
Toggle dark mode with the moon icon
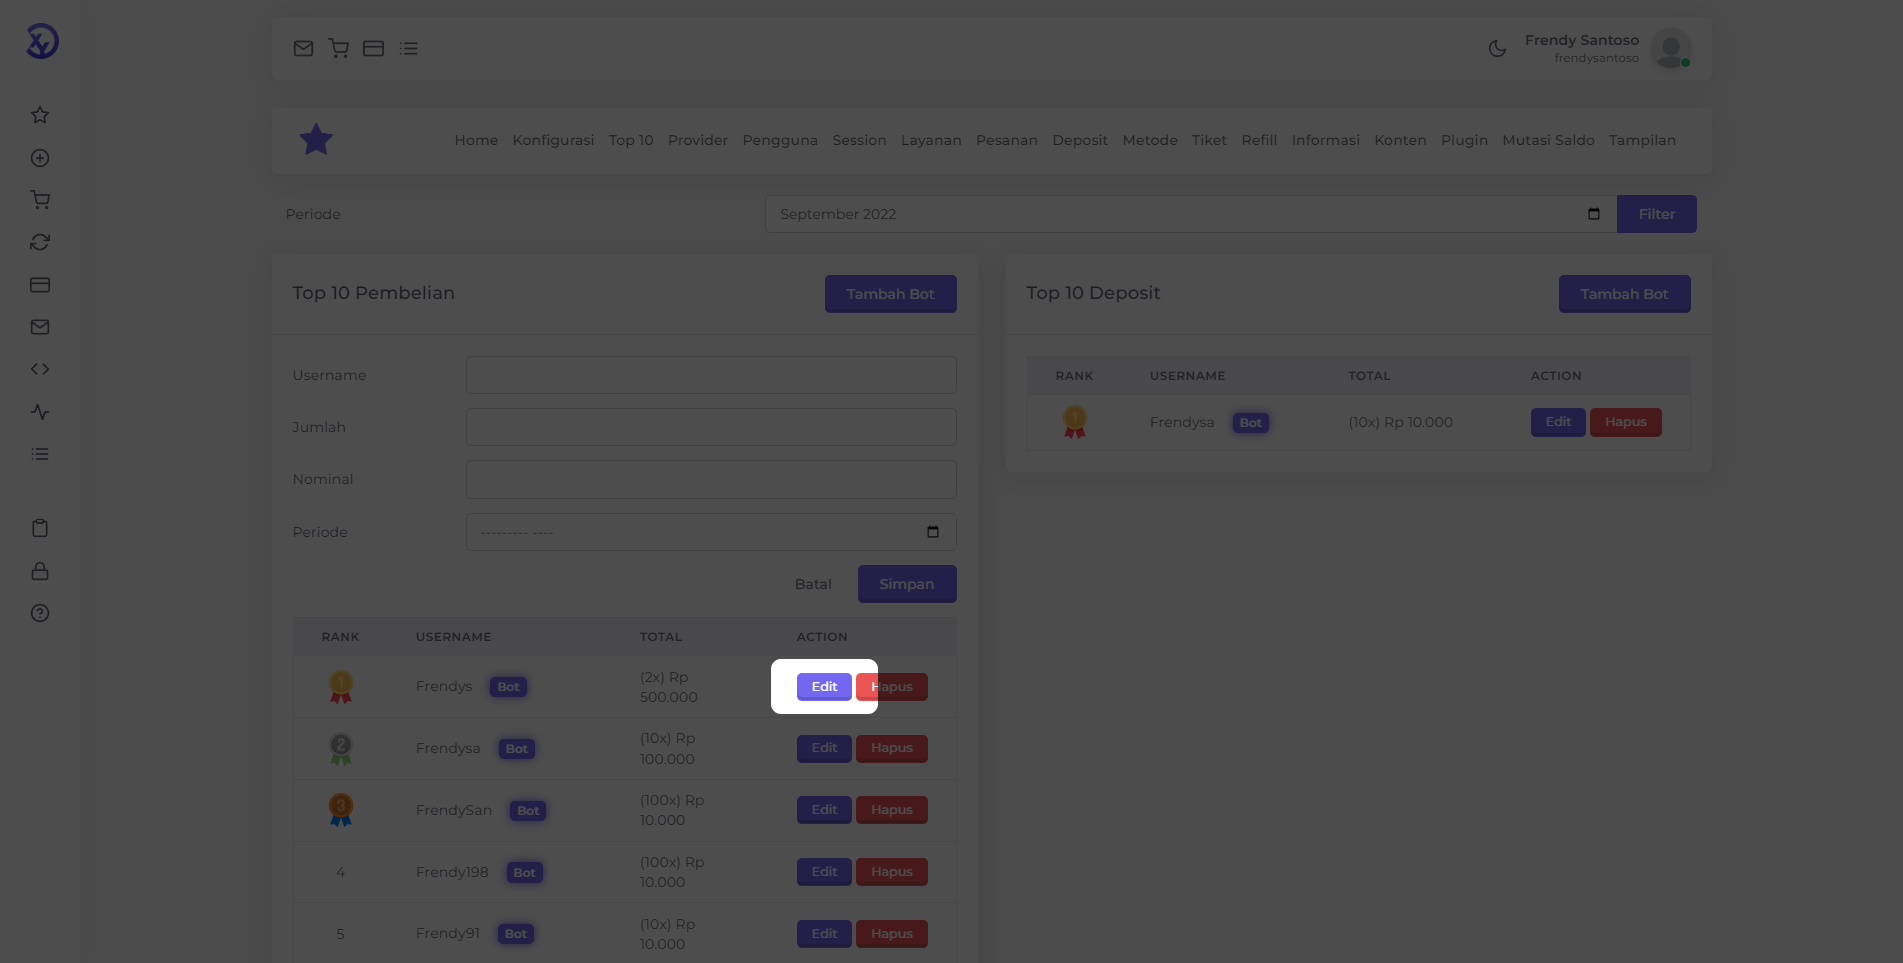click(x=1497, y=48)
